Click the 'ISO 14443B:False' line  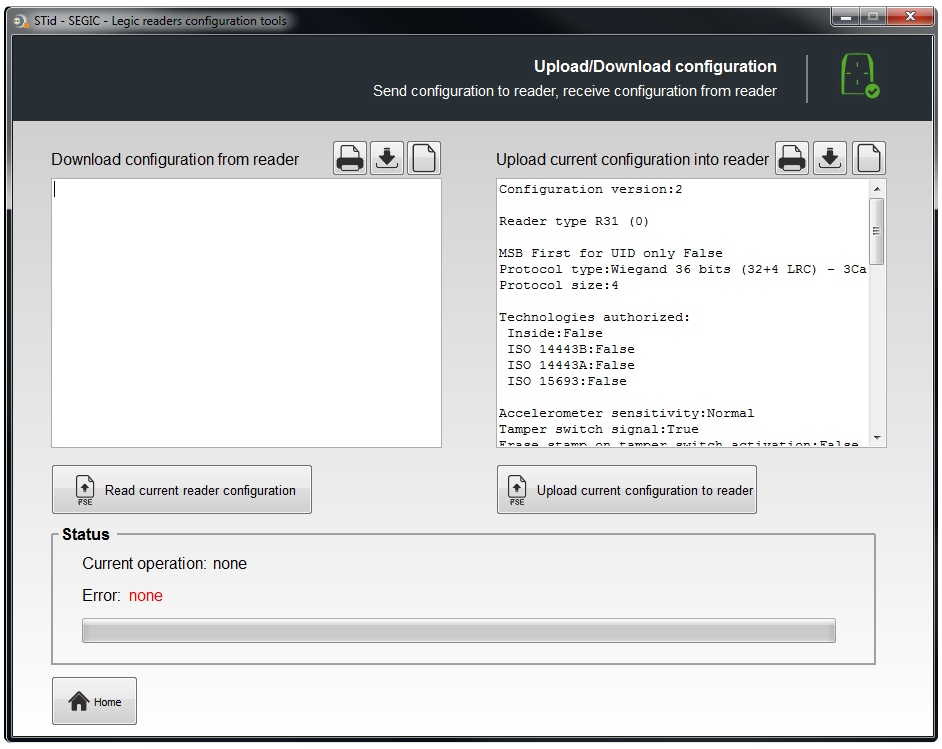pyautogui.click(x=571, y=349)
